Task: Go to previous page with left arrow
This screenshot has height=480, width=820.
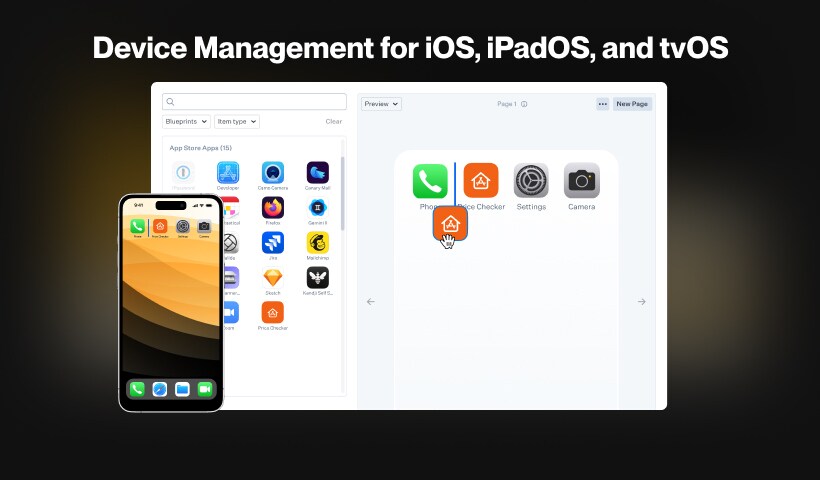Action: (x=371, y=302)
